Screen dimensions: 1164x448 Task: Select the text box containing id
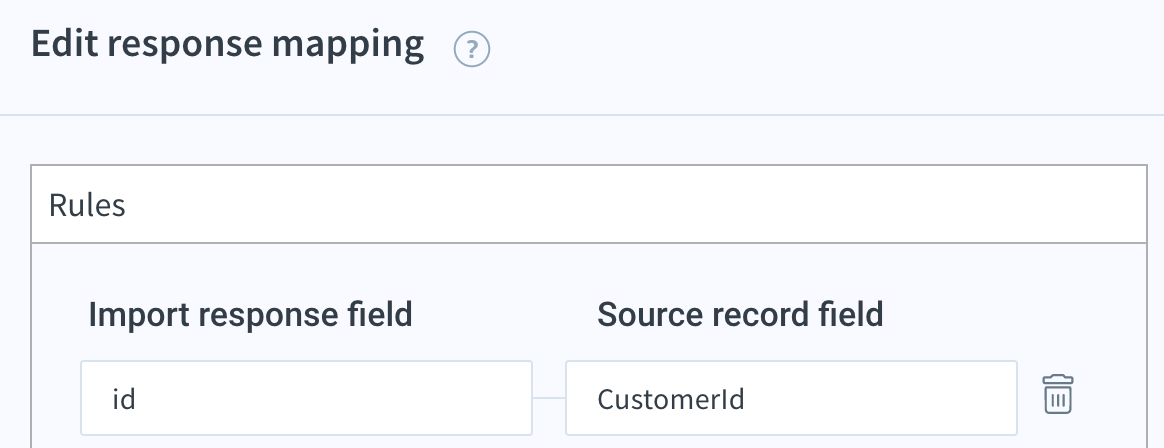[307, 398]
